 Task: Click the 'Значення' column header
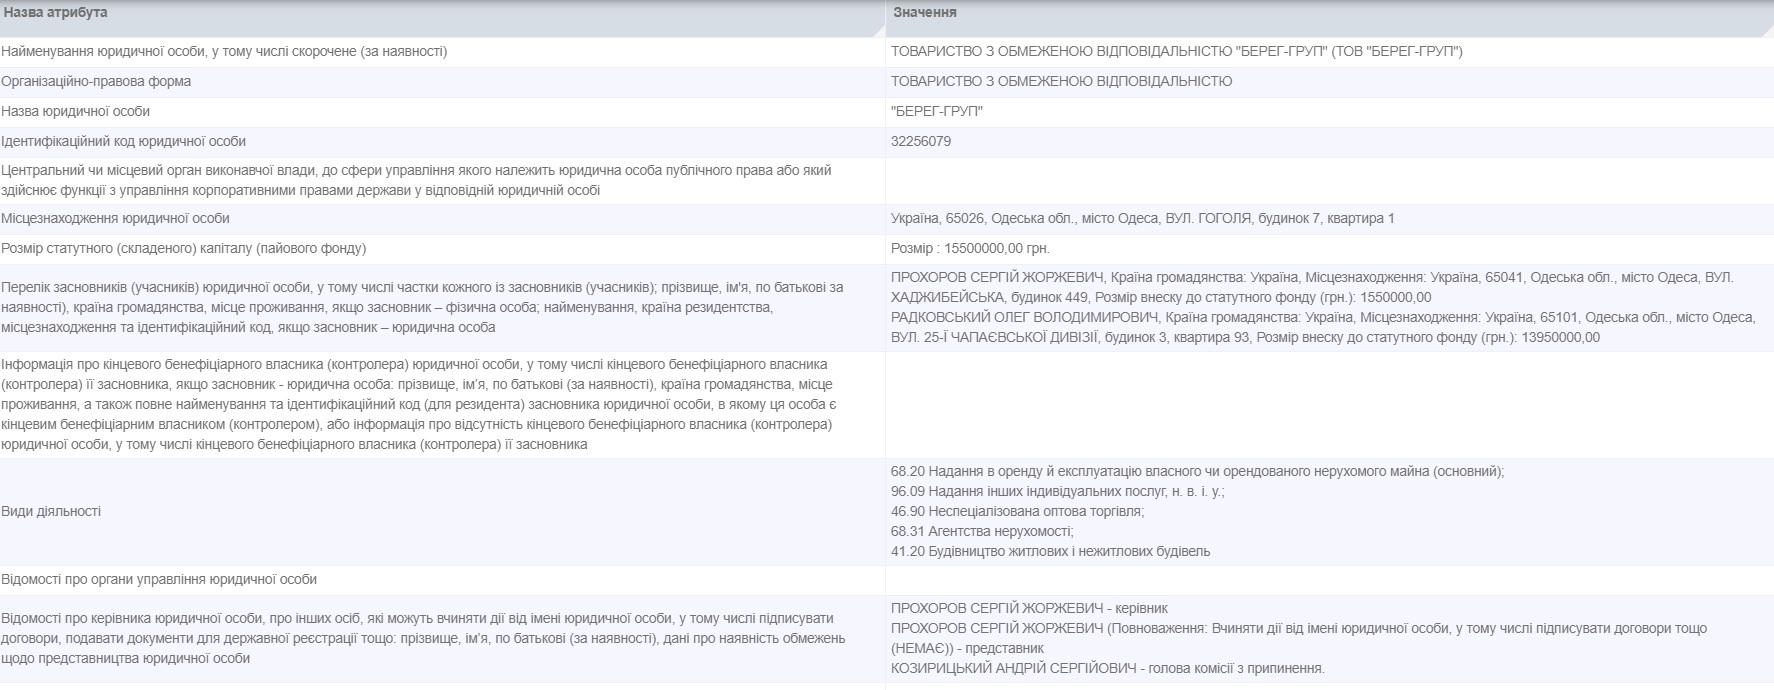pyautogui.click(x=925, y=12)
